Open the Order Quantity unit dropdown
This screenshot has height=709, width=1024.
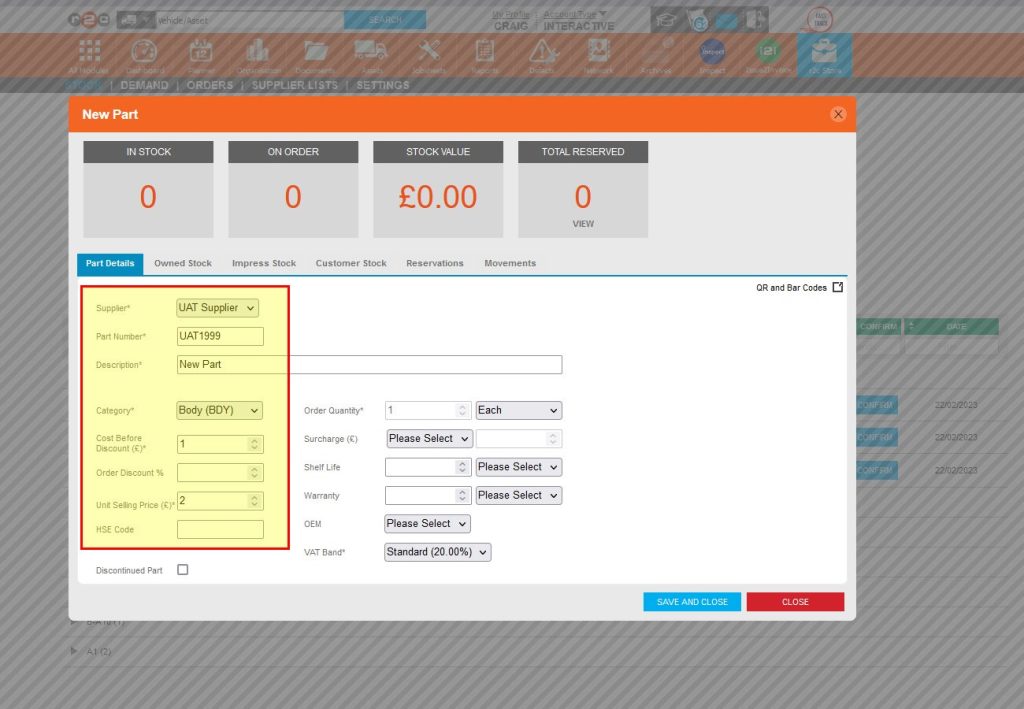(518, 409)
